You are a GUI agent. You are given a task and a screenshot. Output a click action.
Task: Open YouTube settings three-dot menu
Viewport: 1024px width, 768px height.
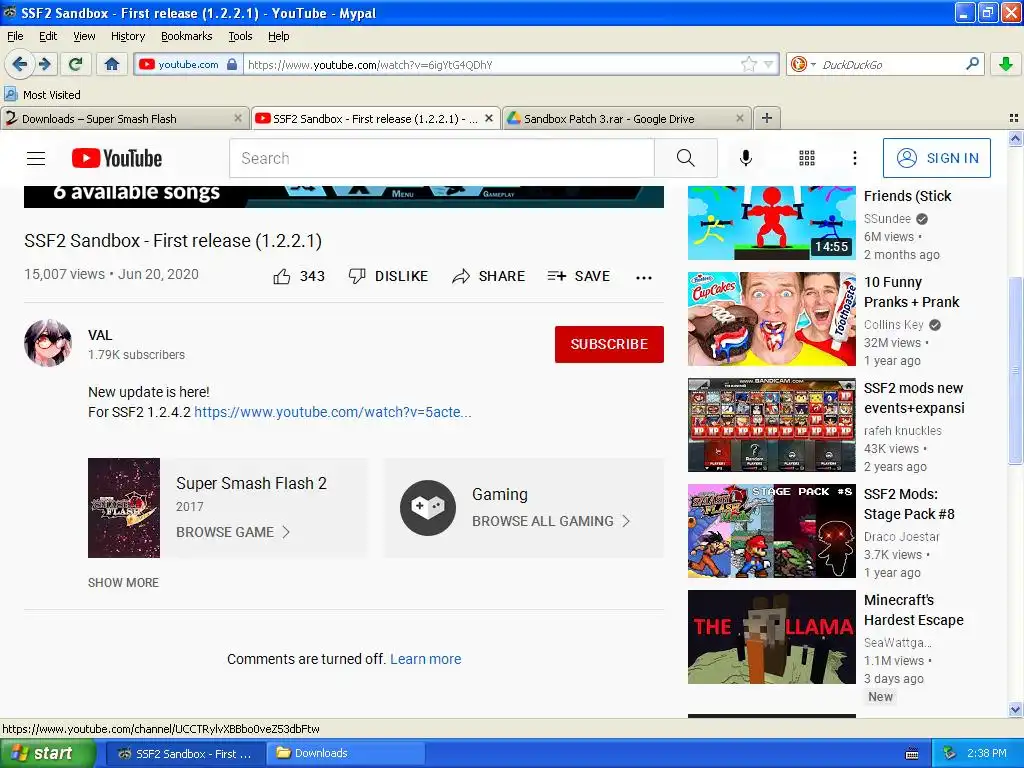(x=854, y=158)
